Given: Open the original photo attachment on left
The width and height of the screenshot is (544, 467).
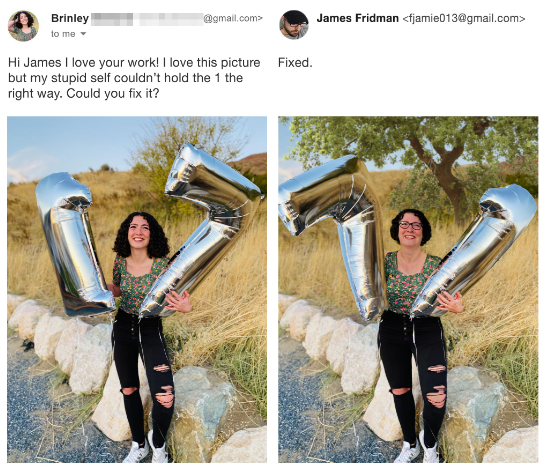Looking at the screenshot, I should [137, 289].
